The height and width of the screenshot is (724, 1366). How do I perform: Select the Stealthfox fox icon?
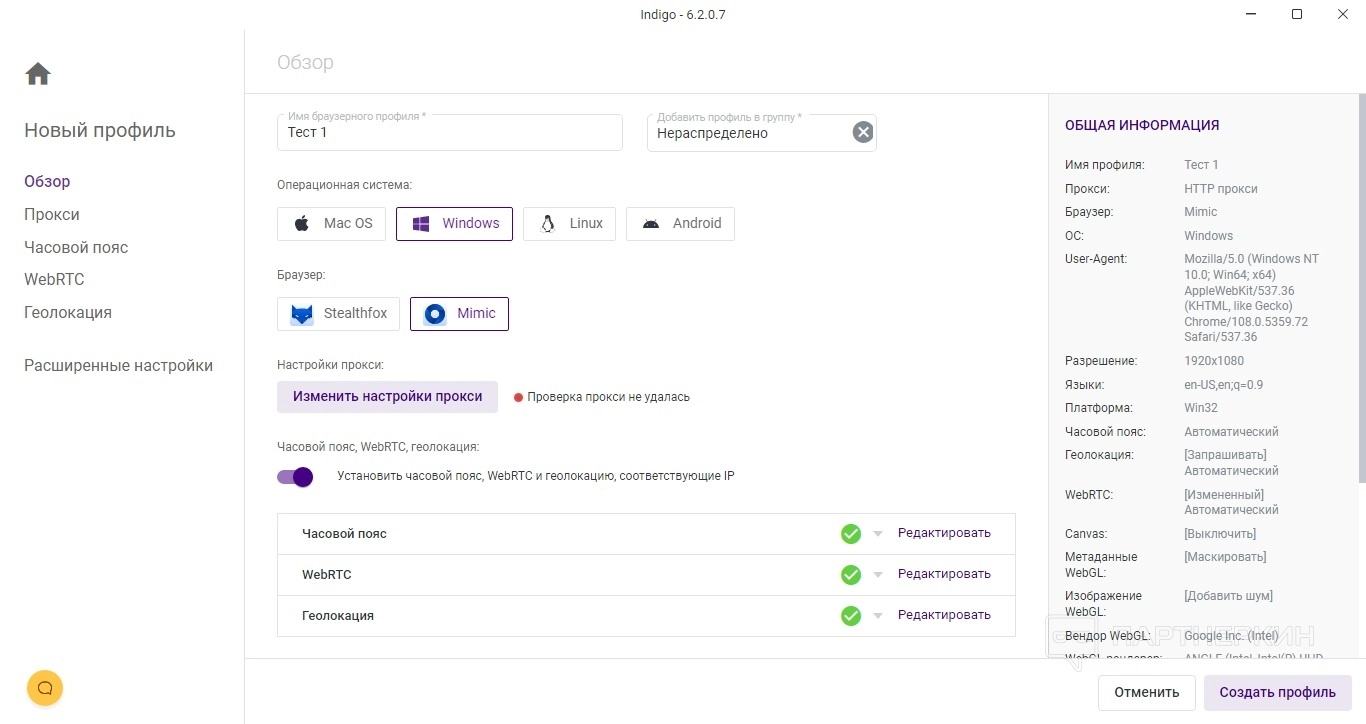302,314
